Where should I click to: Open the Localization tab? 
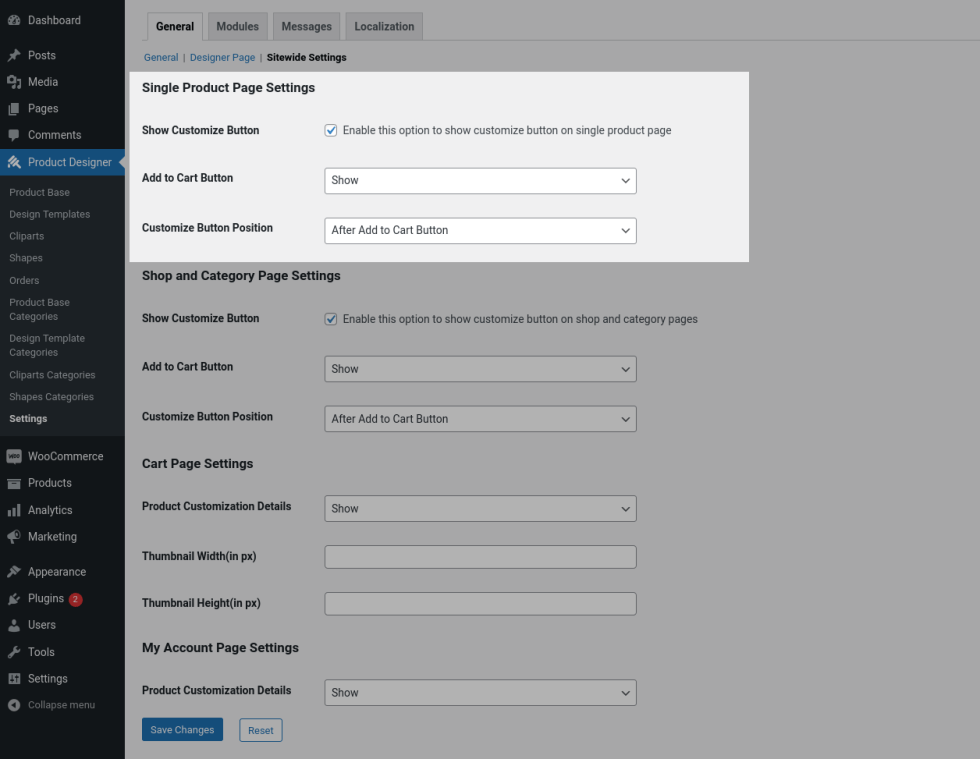click(384, 27)
